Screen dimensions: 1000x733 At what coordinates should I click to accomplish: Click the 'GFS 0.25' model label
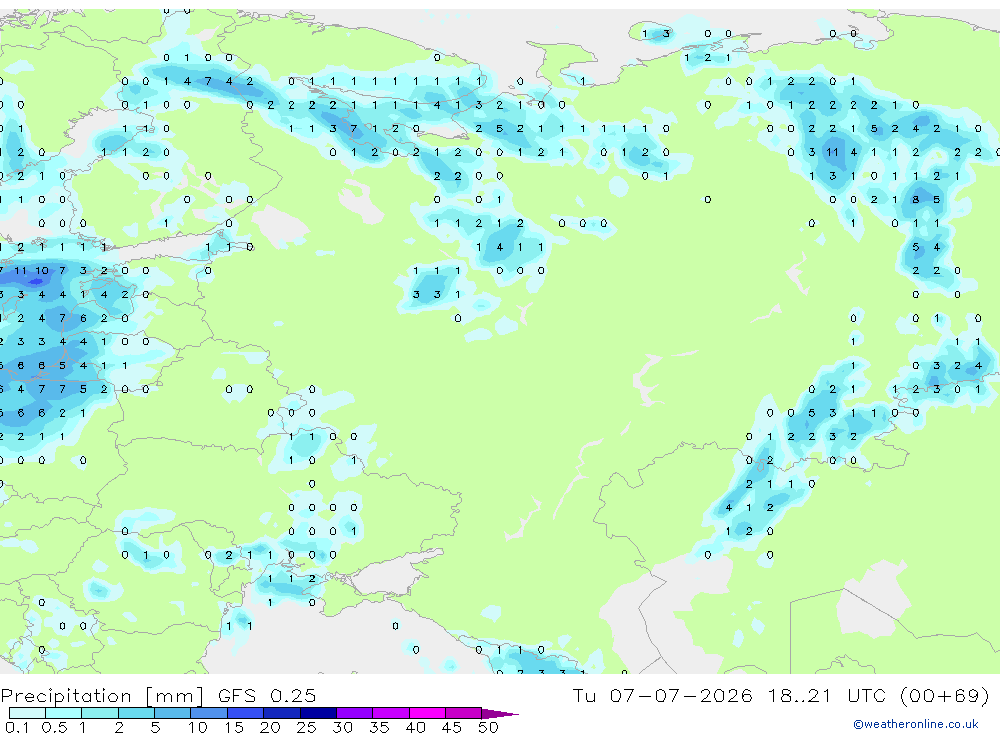pyautogui.click(x=267, y=695)
